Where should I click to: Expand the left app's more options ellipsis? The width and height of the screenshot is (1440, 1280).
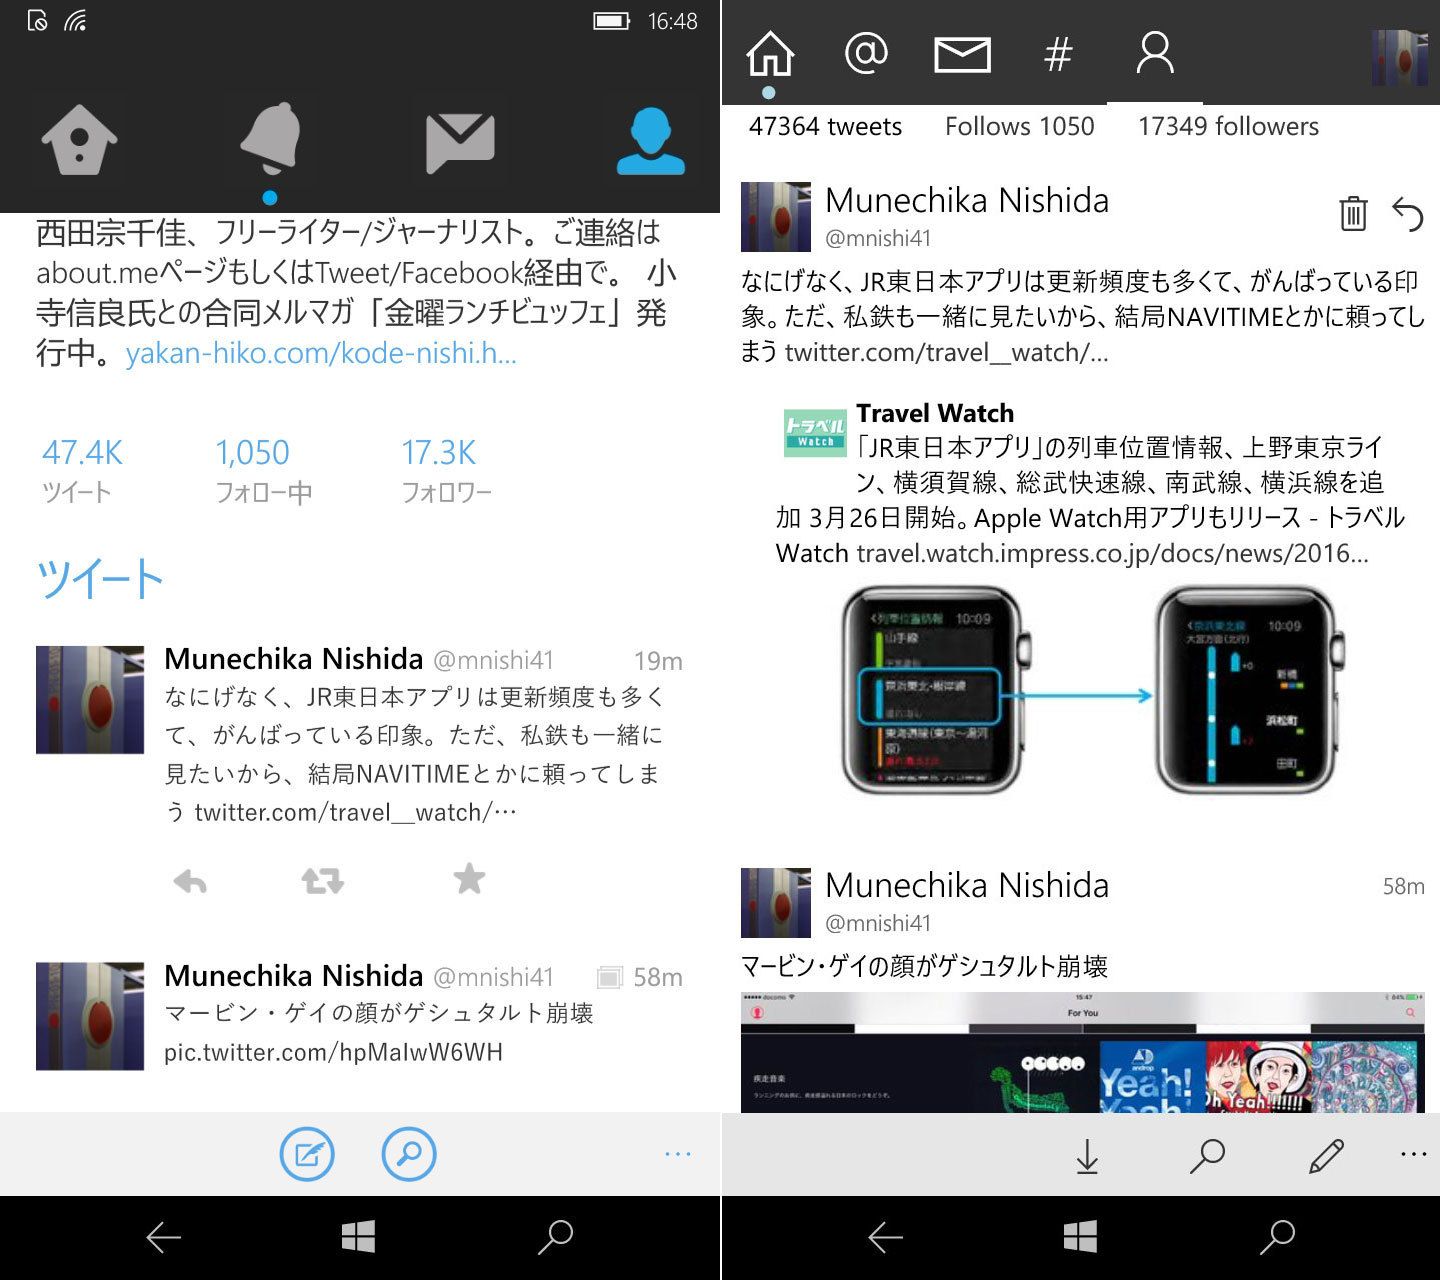[x=677, y=1155]
